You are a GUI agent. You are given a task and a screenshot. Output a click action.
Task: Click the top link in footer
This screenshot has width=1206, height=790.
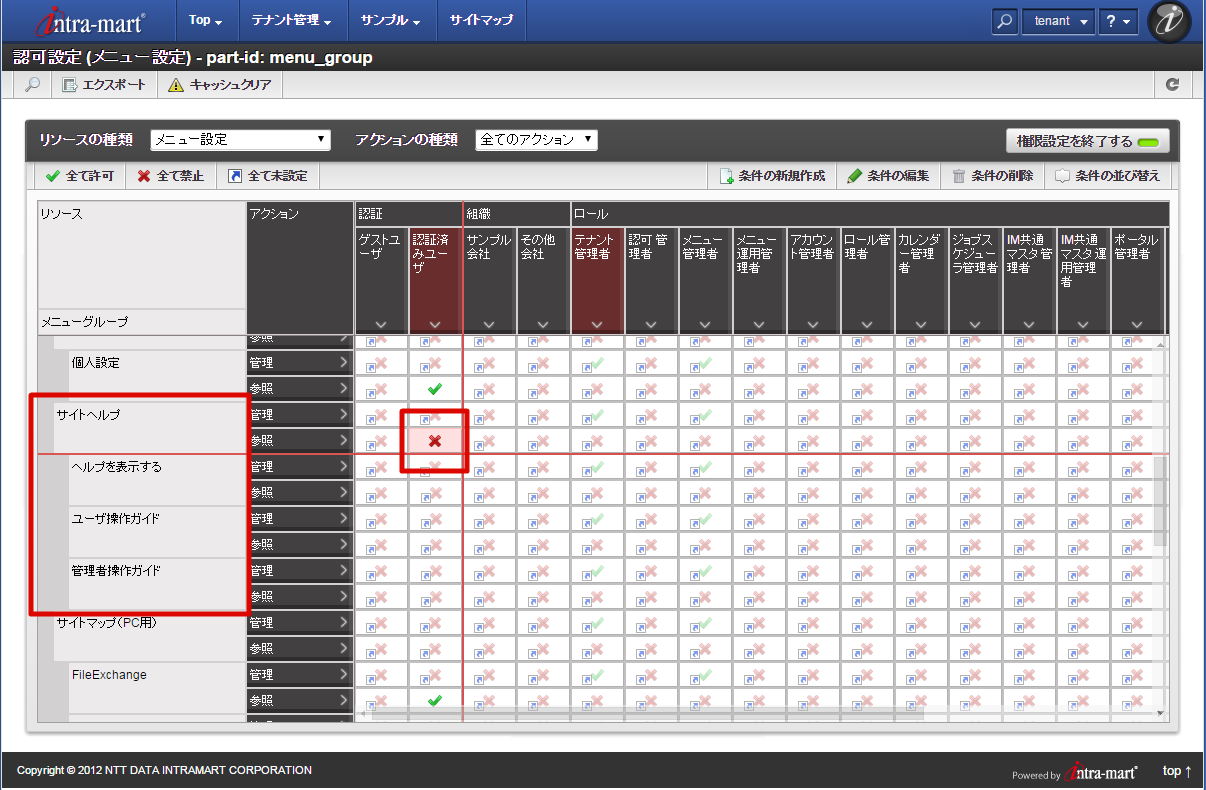click(1177, 771)
